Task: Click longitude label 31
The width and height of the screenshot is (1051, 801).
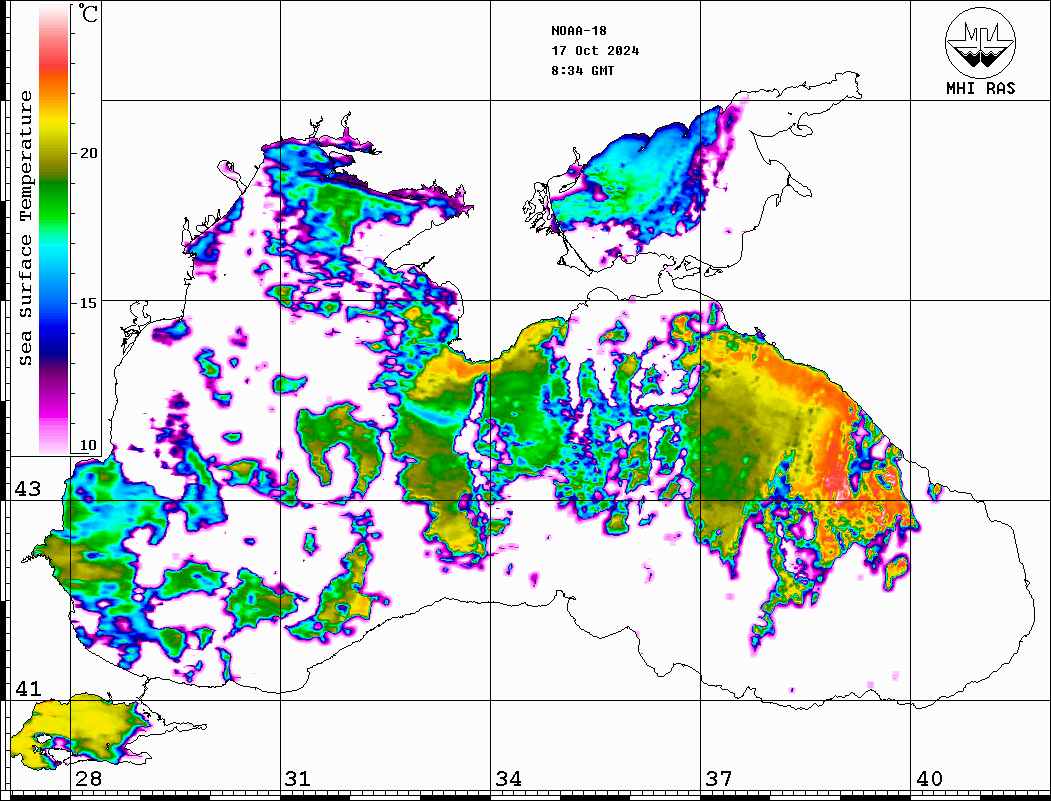Action: (298, 779)
